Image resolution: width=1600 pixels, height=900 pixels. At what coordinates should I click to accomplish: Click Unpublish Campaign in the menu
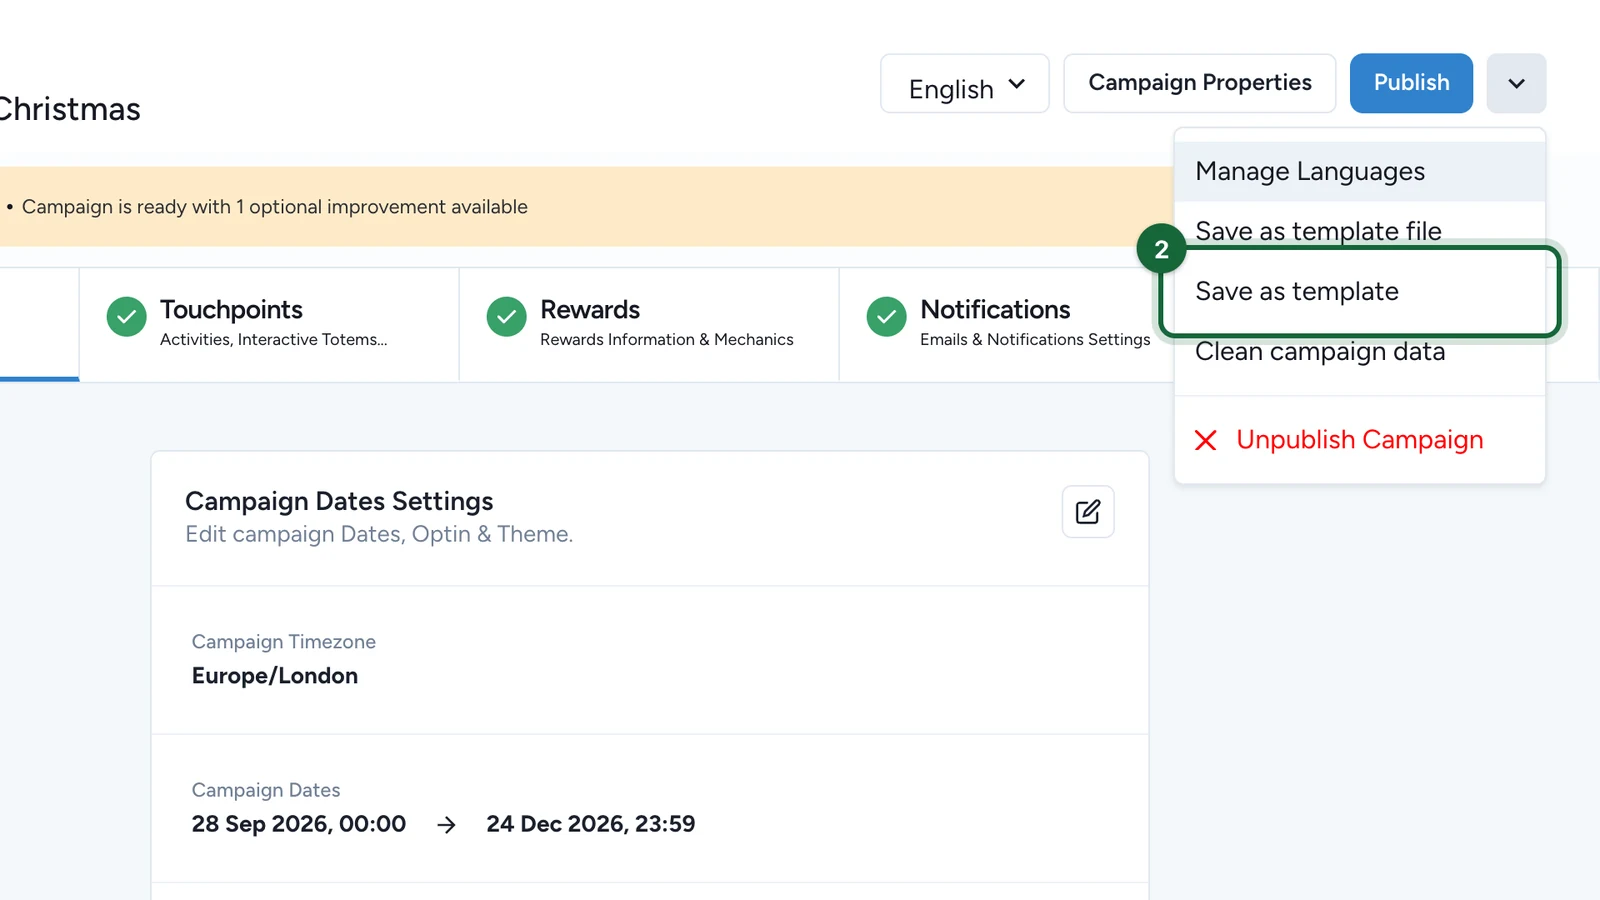pos(1360,440)
